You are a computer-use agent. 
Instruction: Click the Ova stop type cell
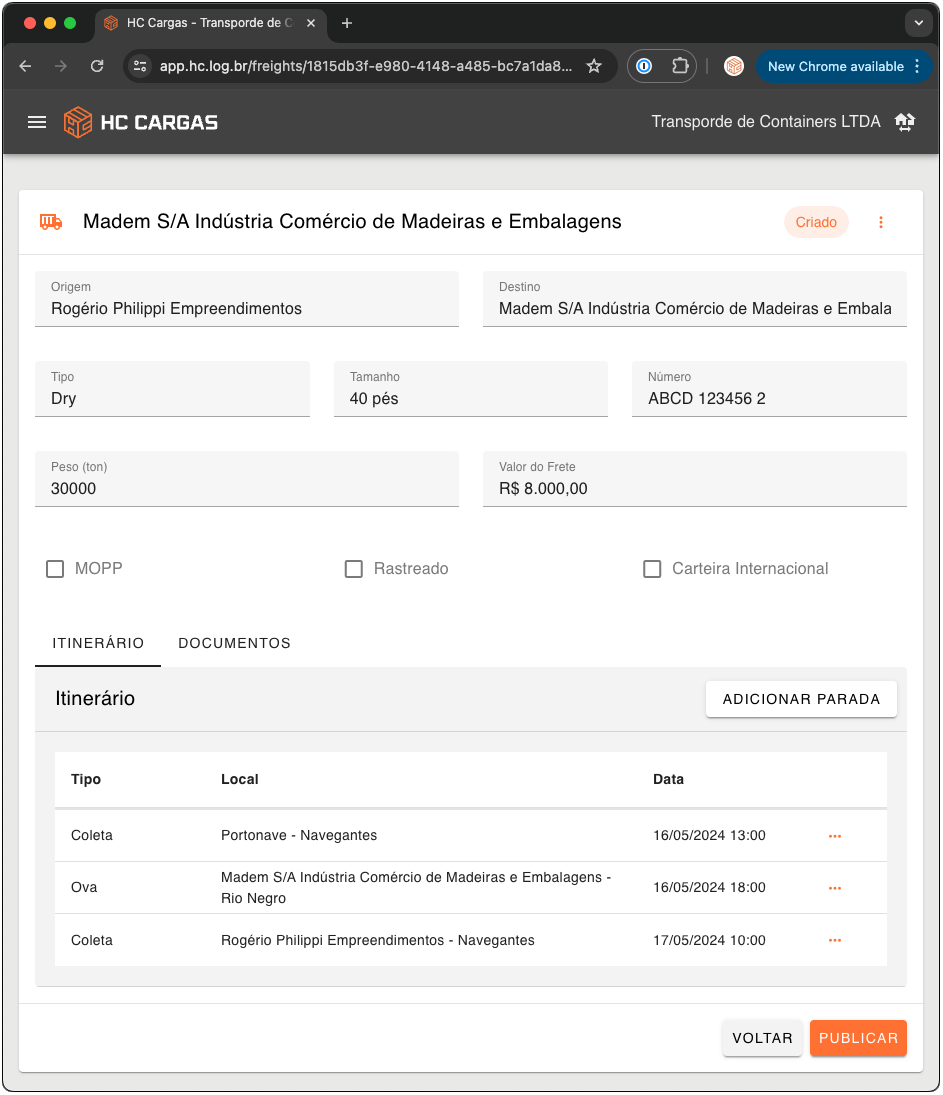84,888
